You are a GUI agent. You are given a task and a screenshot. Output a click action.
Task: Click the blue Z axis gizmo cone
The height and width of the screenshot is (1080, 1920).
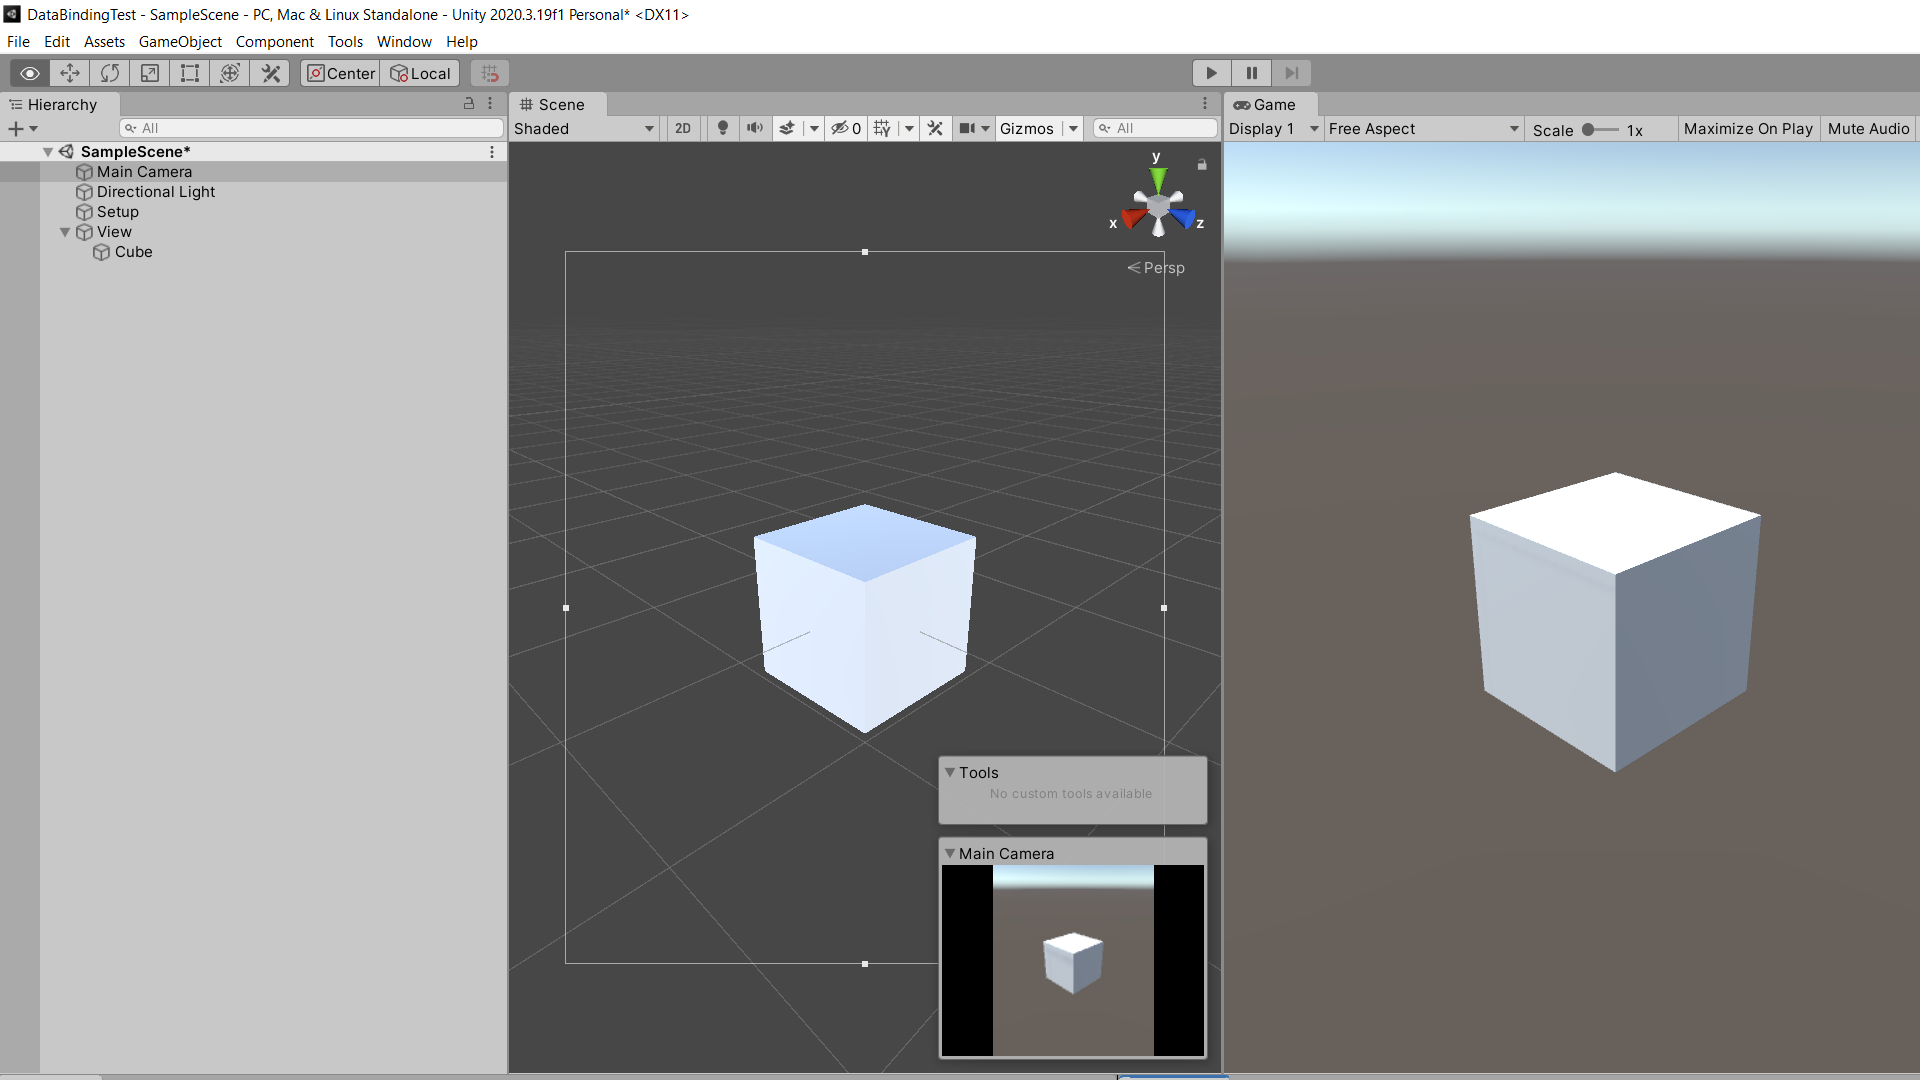(x=1183, y=218)
